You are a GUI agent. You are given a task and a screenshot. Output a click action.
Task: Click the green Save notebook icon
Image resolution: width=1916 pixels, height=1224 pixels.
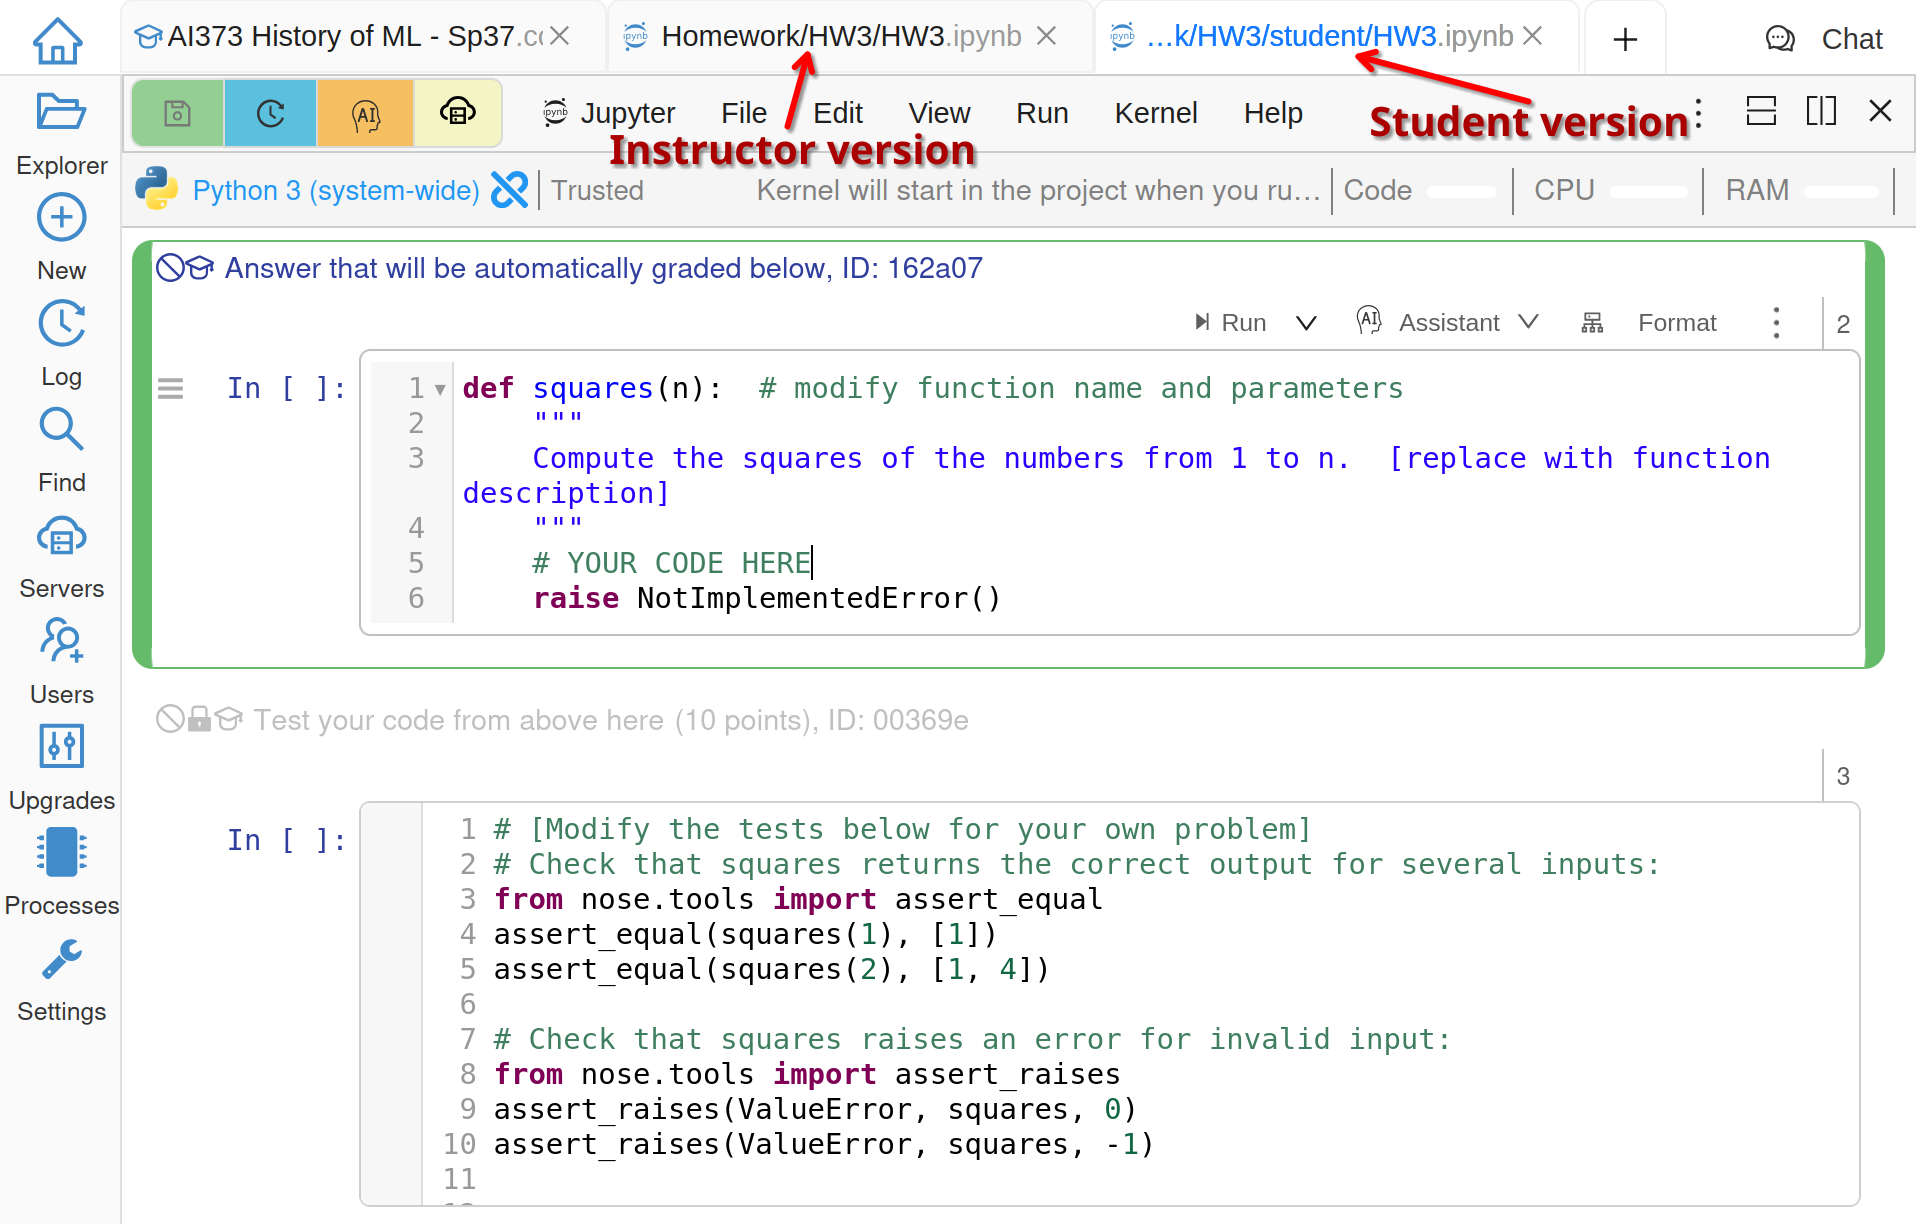click(x=177, y=114)
